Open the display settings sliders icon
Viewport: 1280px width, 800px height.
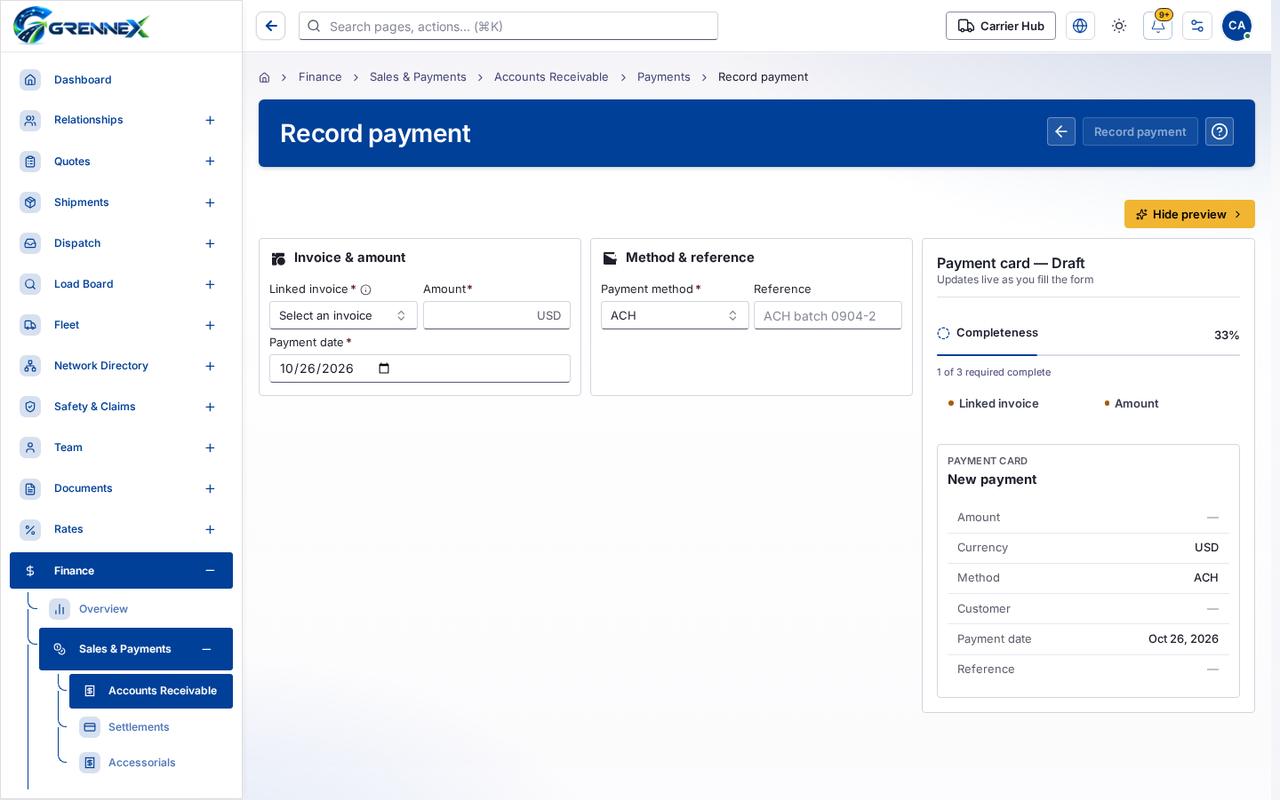coord(1197,26)
